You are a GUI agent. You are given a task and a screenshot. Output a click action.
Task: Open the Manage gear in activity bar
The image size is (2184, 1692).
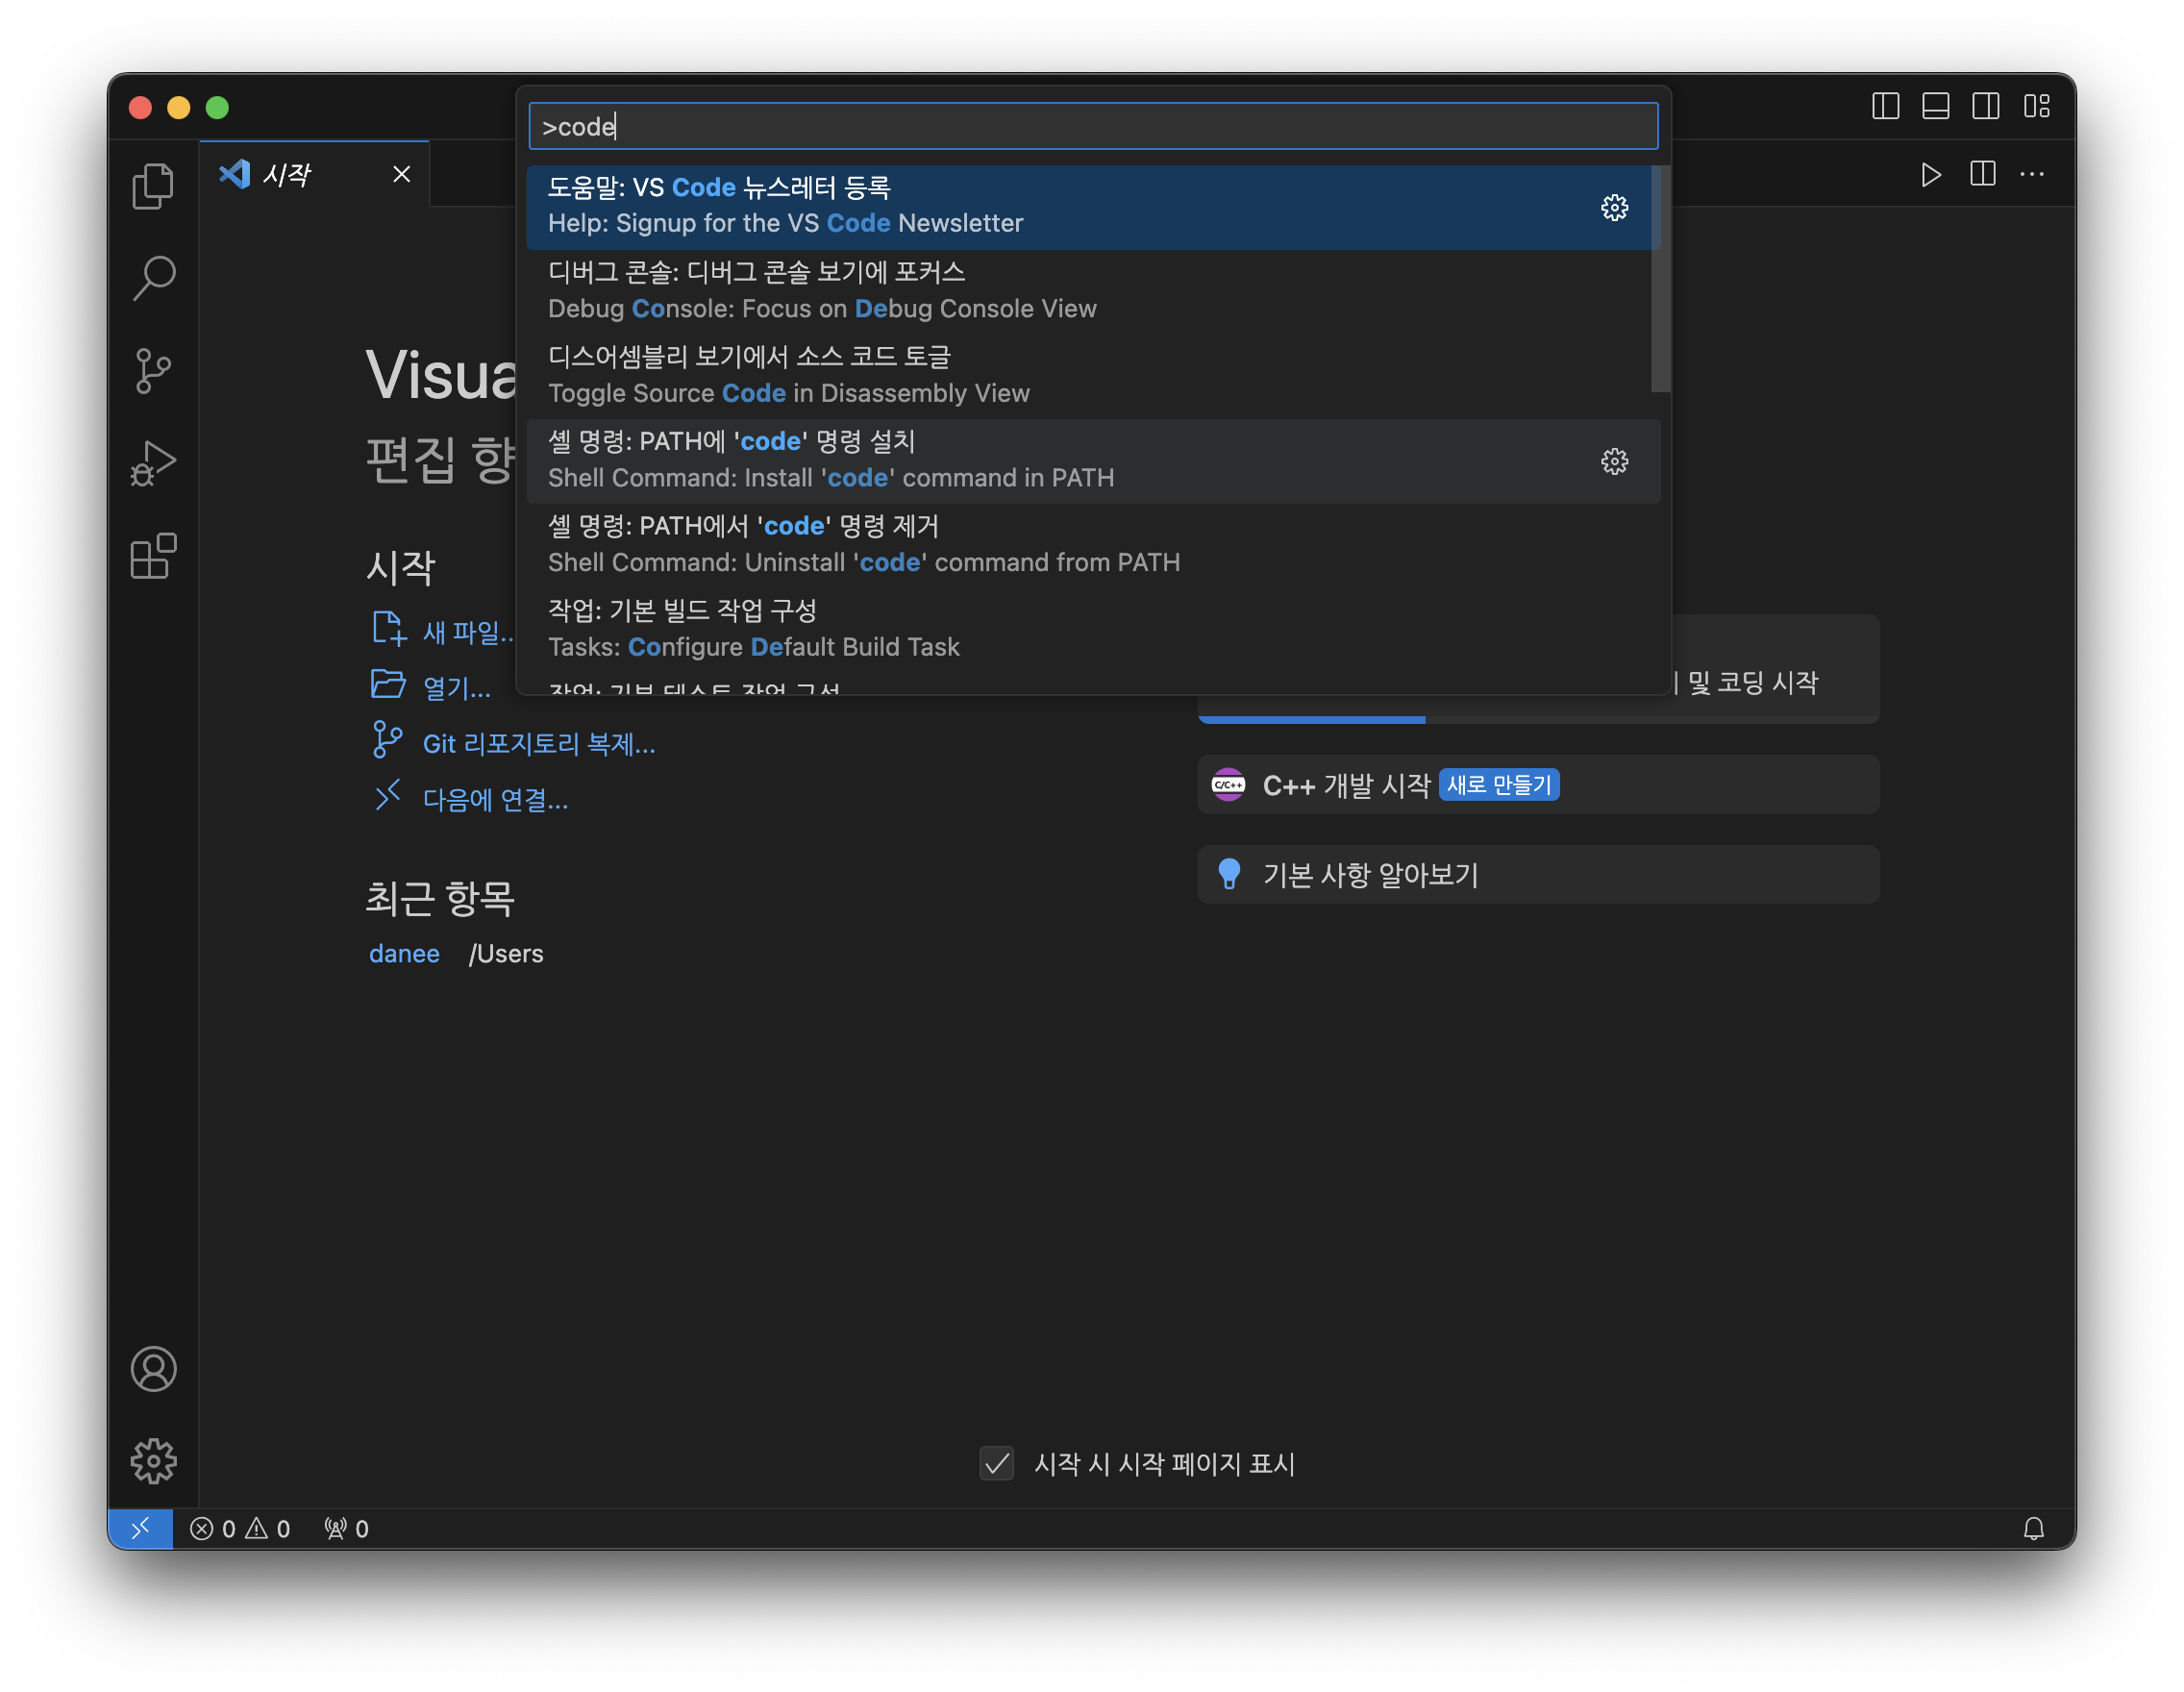(x=153, y=1461)
